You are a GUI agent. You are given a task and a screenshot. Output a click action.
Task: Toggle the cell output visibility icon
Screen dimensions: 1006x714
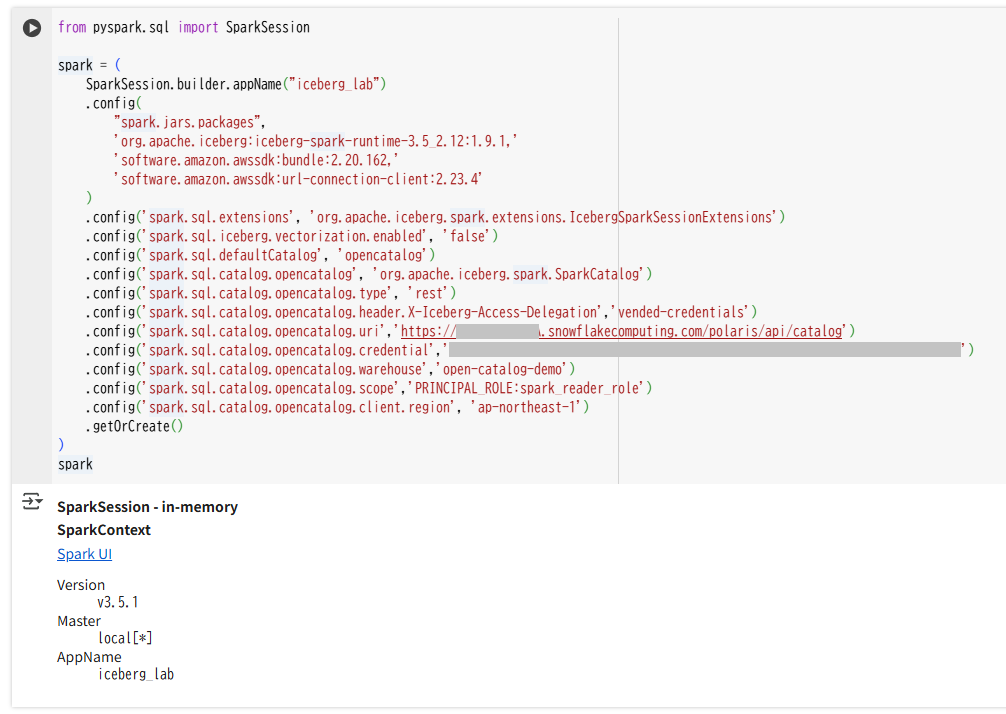[x=31, y=501]
